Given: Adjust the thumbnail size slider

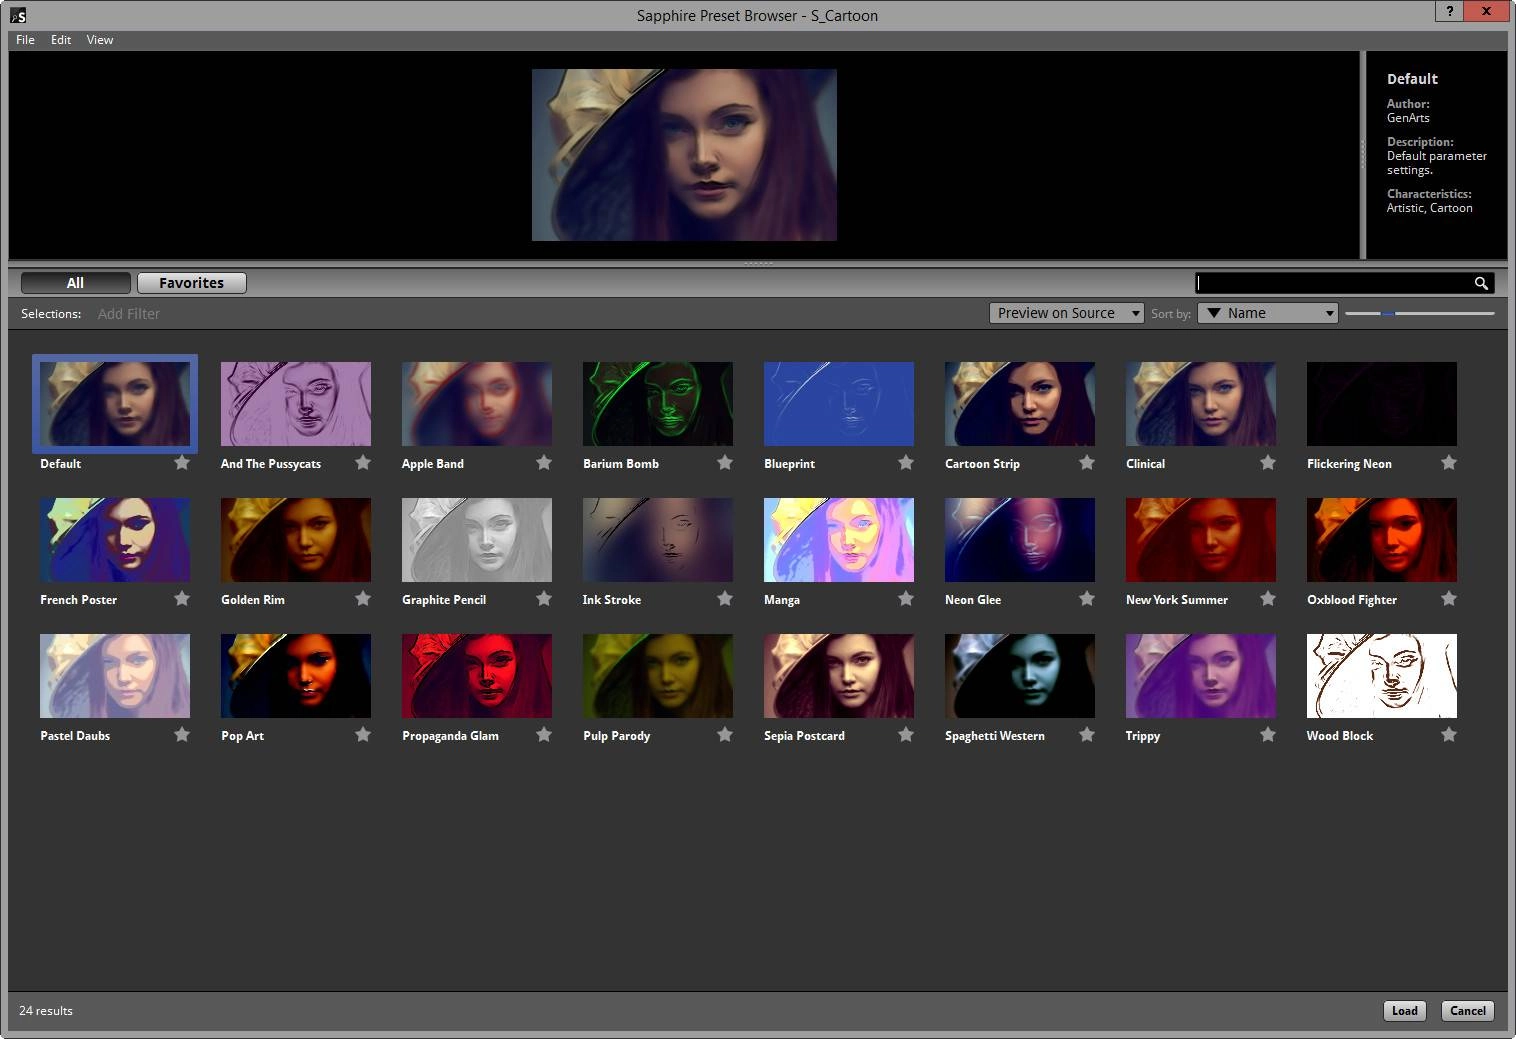Looking at the screenshot, I should (x=1388, y=313).
